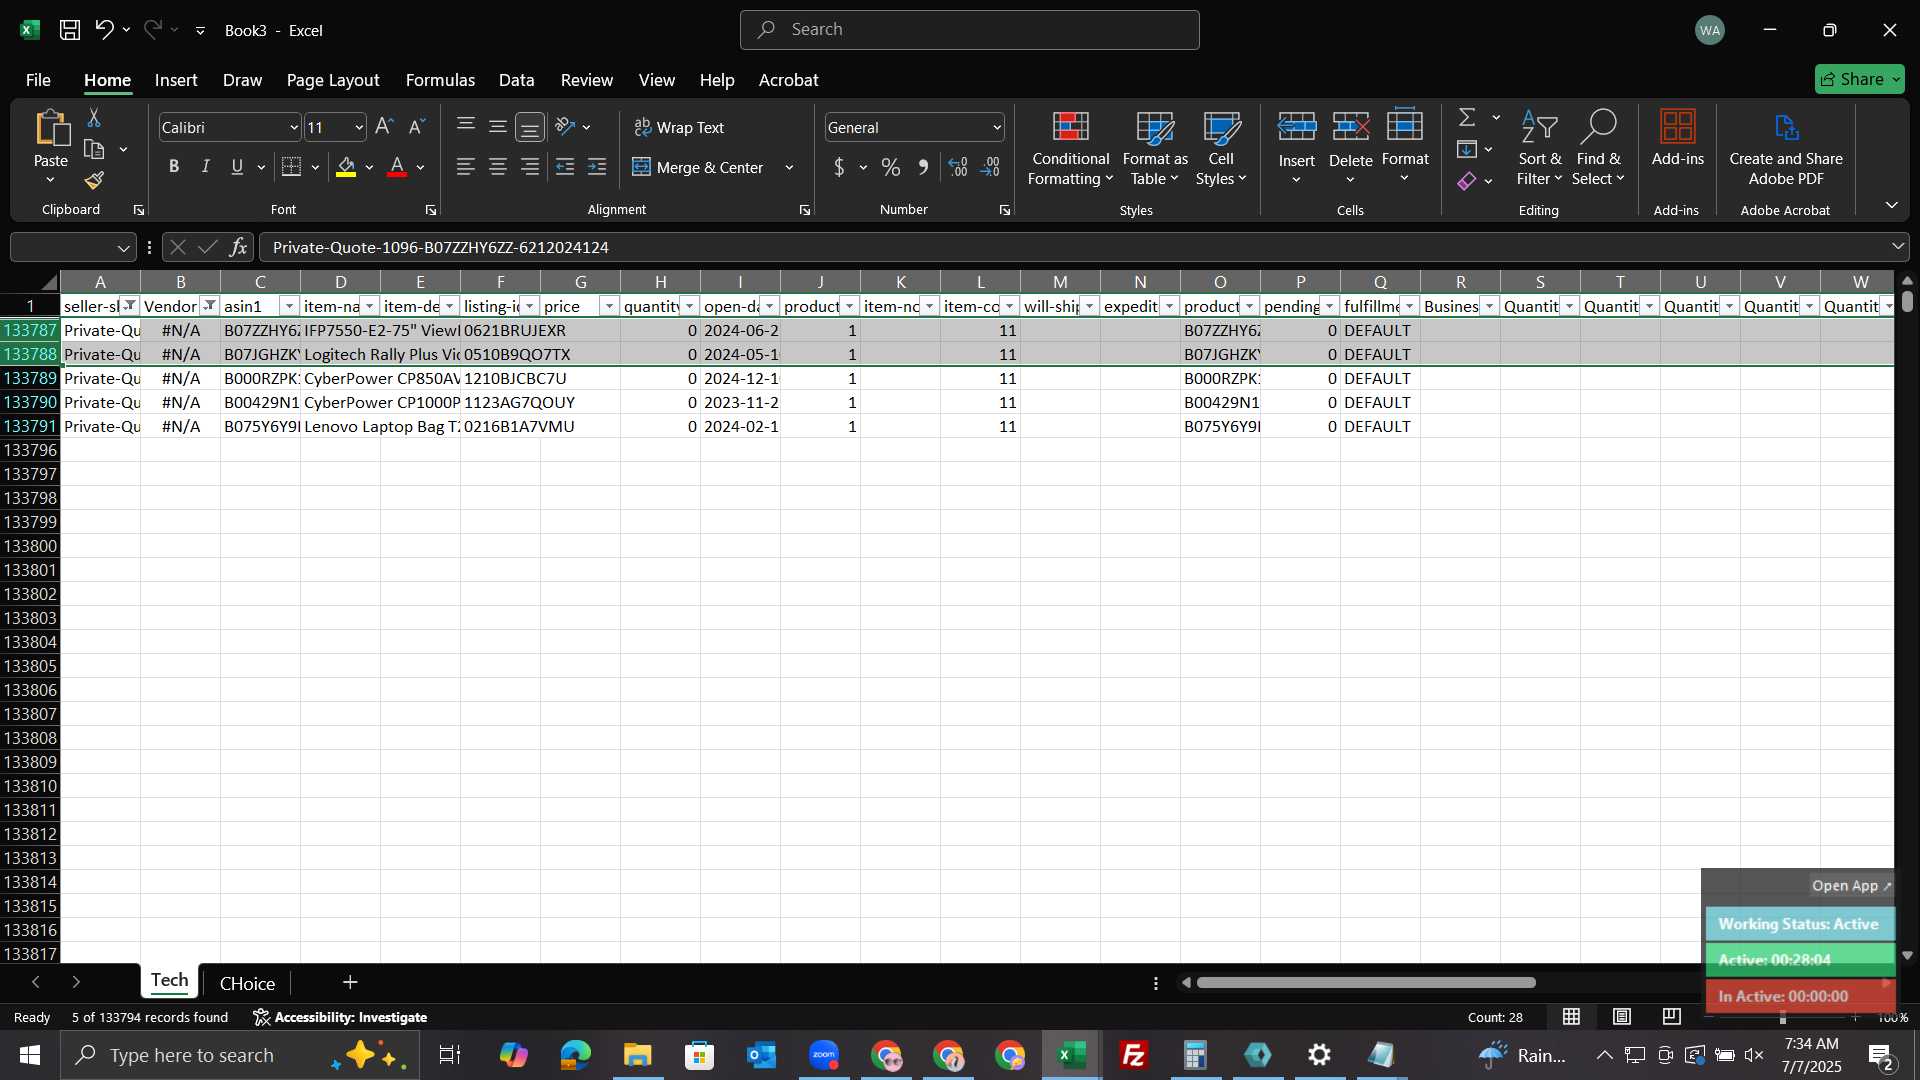
Task: Click the Delete cells button
Action: (1350, 149)
